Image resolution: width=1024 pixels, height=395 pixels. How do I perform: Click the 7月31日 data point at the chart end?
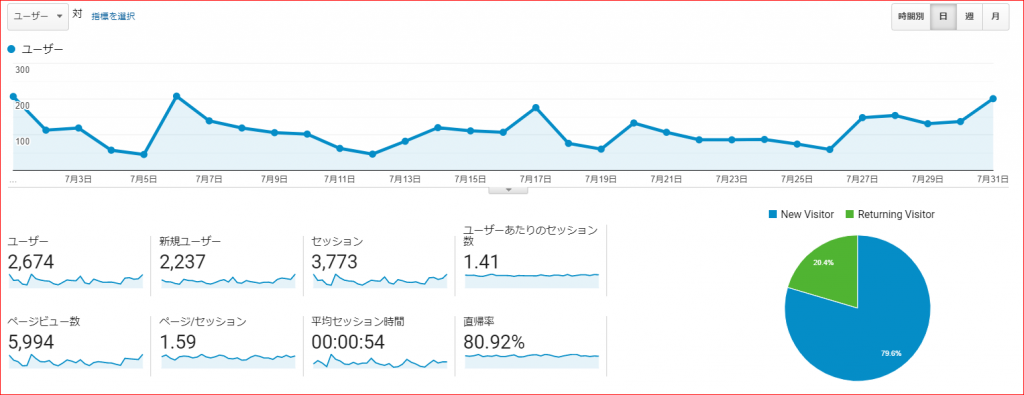(x=993, y=99)
